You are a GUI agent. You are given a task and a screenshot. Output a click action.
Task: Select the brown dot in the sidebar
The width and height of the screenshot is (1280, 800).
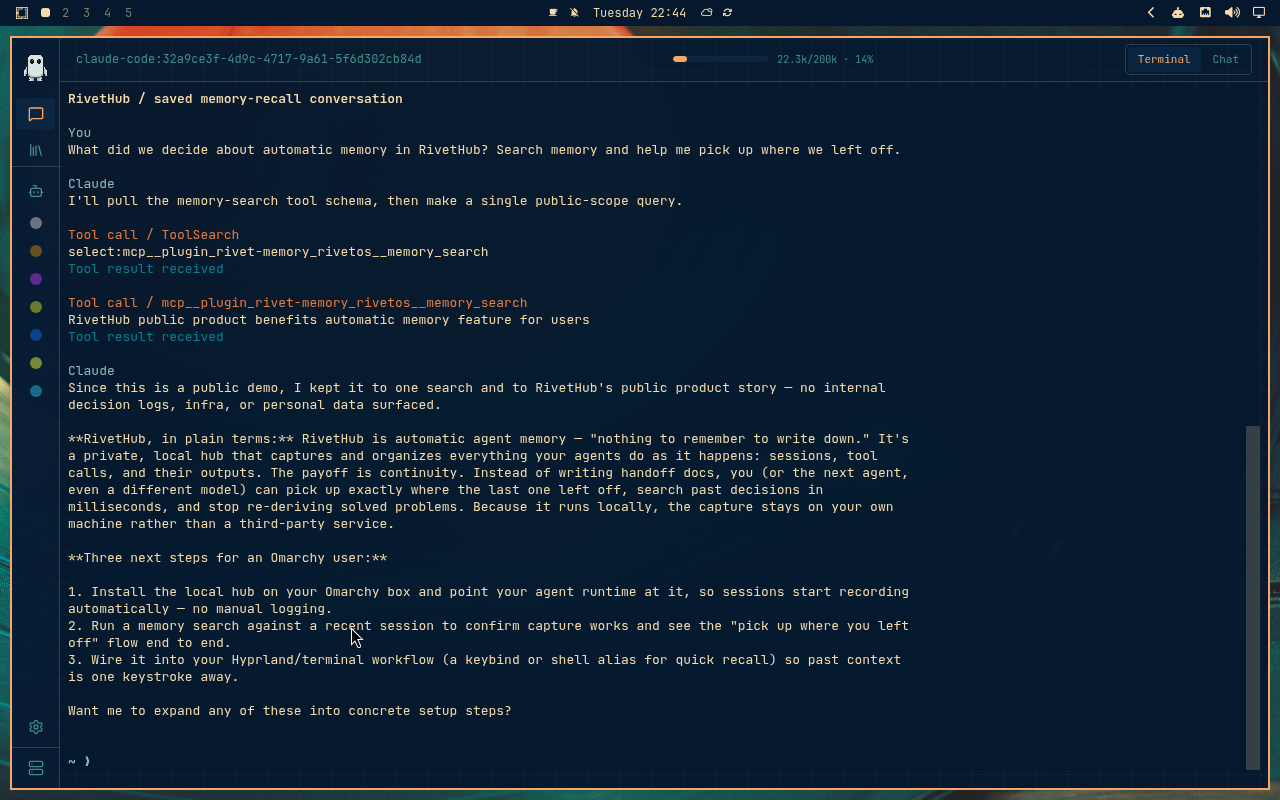point(36,251)
